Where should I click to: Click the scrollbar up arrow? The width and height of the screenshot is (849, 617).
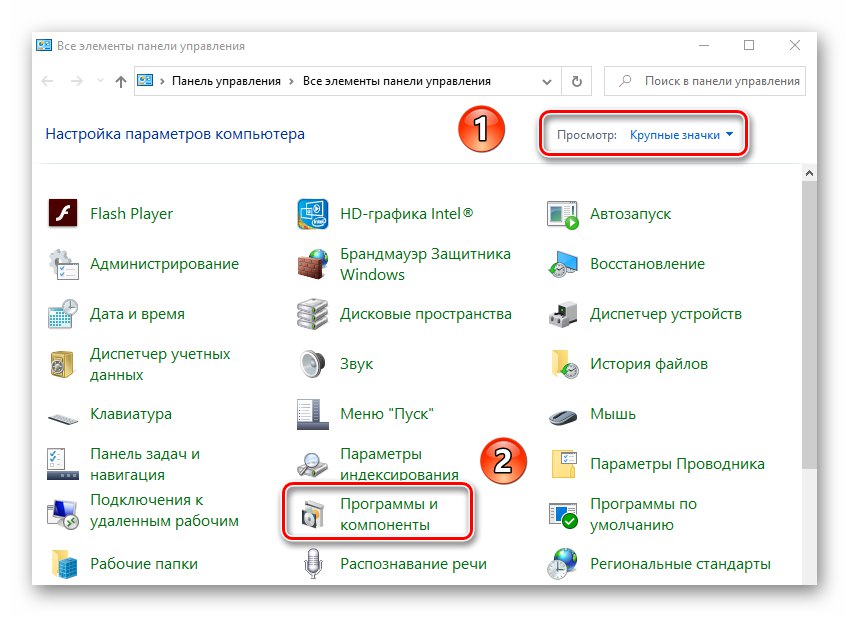pos(809,173)
